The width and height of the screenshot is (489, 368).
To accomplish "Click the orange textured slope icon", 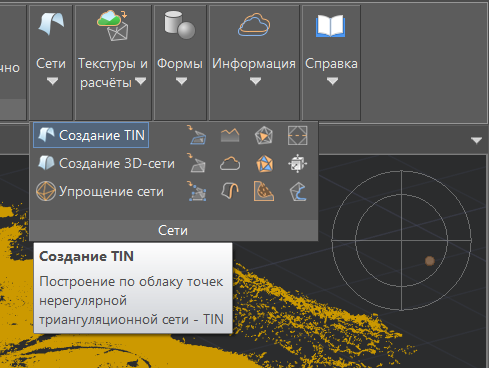I will (x=264, y=191).
